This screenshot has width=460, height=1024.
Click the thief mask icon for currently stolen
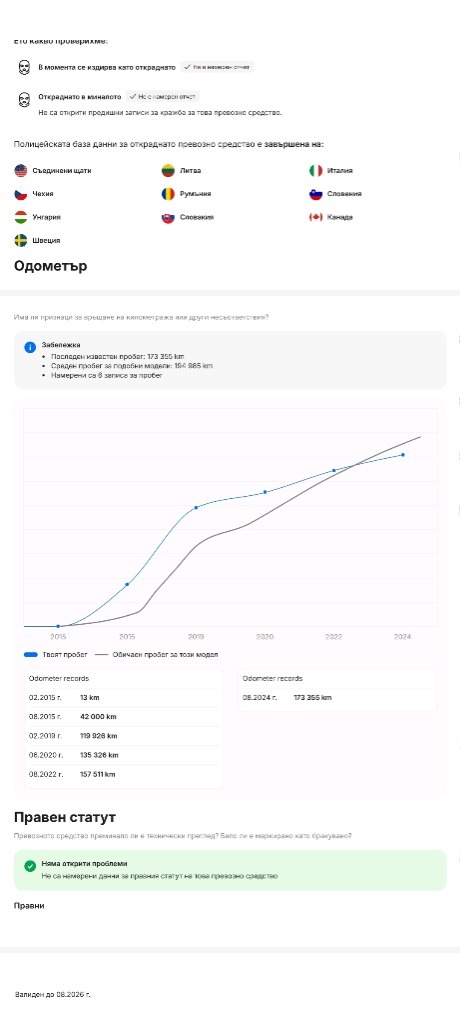pyautogui.click(x=24, y=67)
